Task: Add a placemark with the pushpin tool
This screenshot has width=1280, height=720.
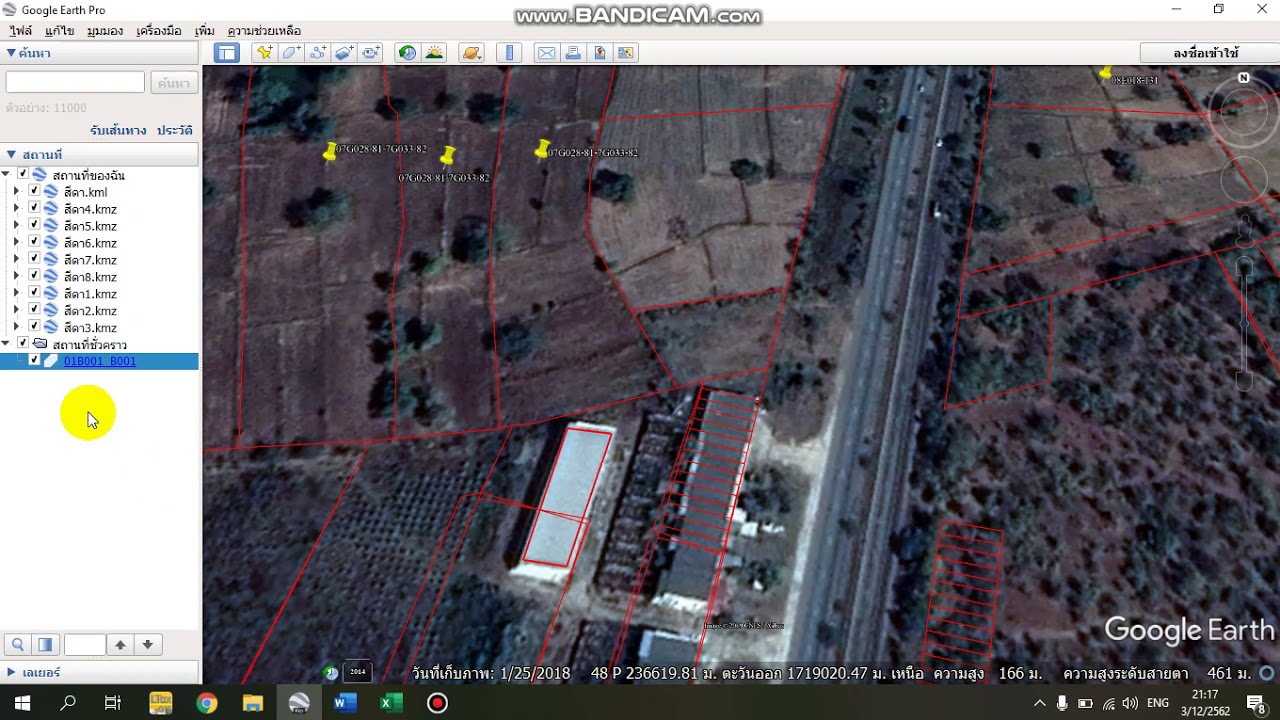Action: click(264, 53)
